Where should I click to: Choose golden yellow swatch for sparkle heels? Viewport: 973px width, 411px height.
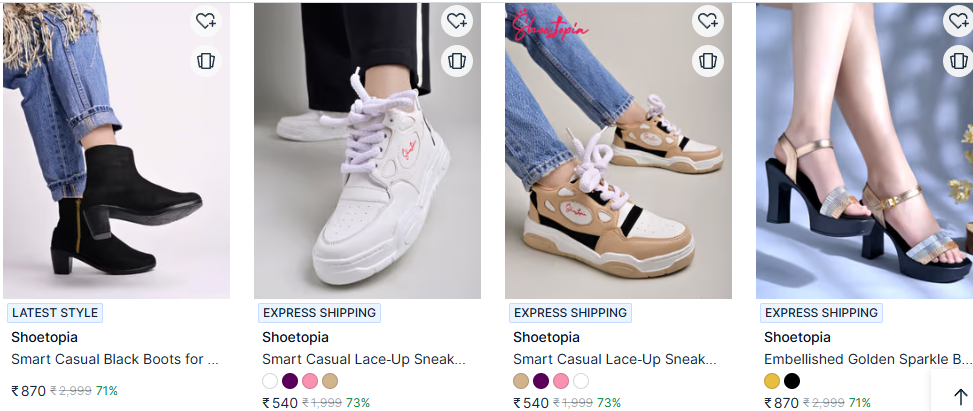772,381
